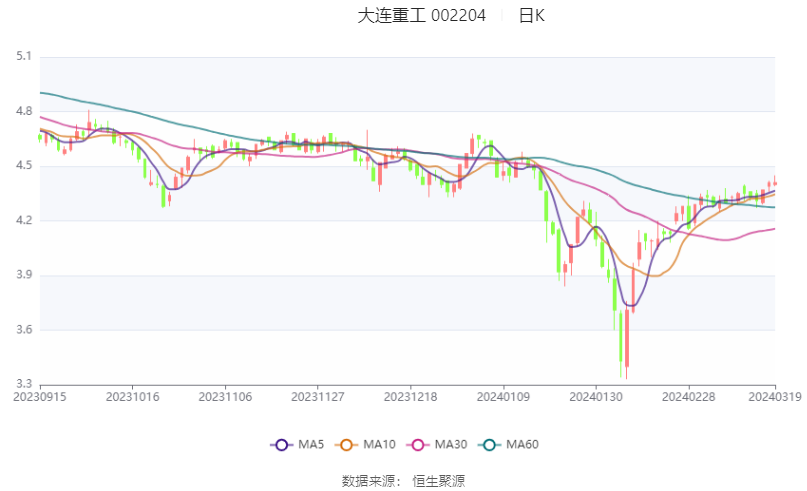Toggle the MA30 legend marker
The height and width of the screenshot is (491, 807).
[418, 445]
